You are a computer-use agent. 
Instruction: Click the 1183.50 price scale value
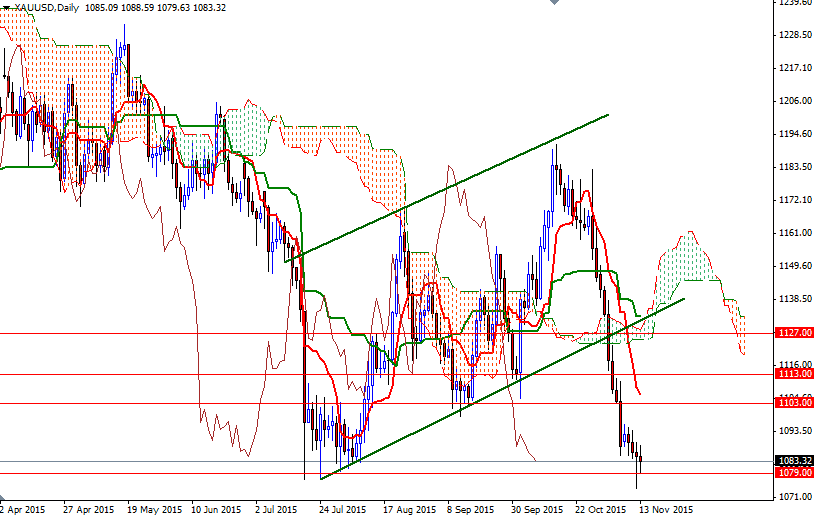(x=795, y=167)
